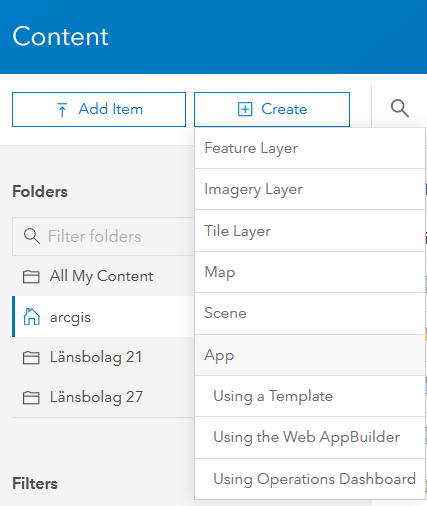Pick Tile Layer from the list

point(310,231)
